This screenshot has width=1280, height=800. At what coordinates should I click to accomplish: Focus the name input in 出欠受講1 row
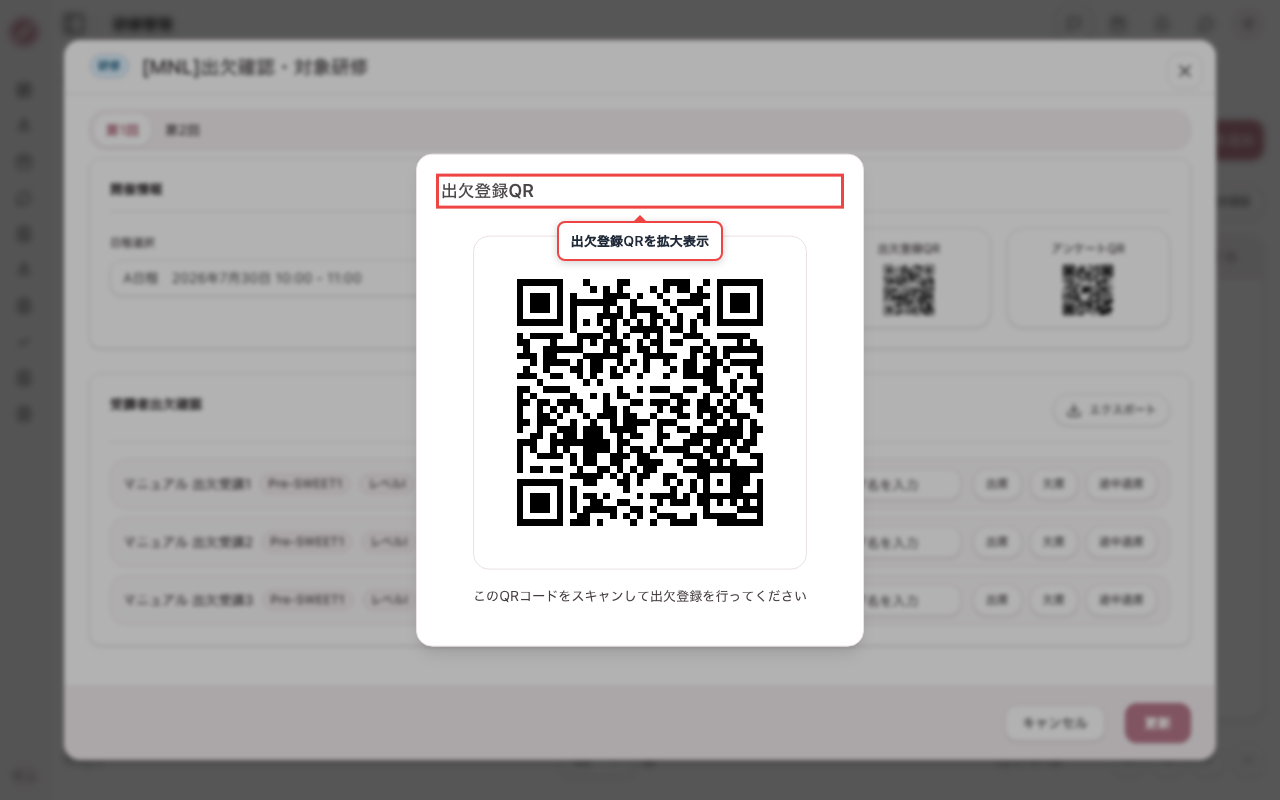[x=910, y=485]
